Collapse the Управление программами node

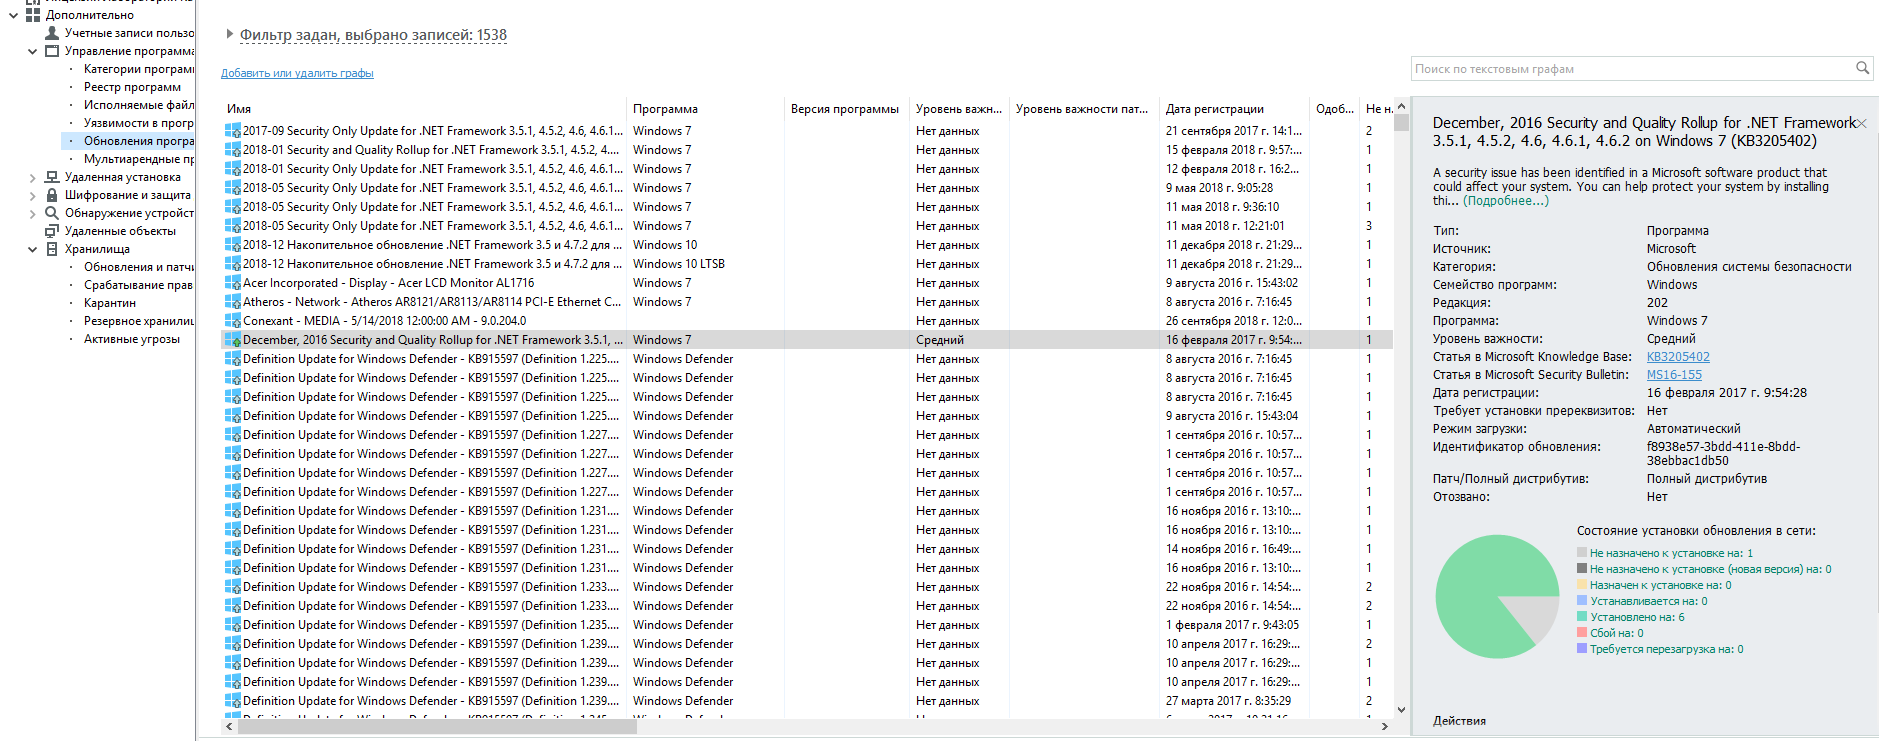pos(32,51)
